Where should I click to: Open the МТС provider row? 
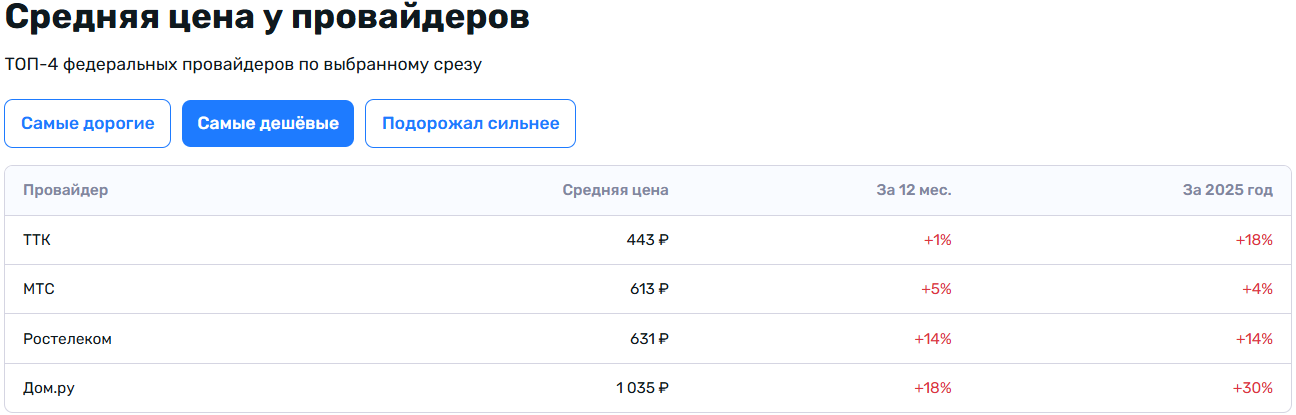coord(648,289)
